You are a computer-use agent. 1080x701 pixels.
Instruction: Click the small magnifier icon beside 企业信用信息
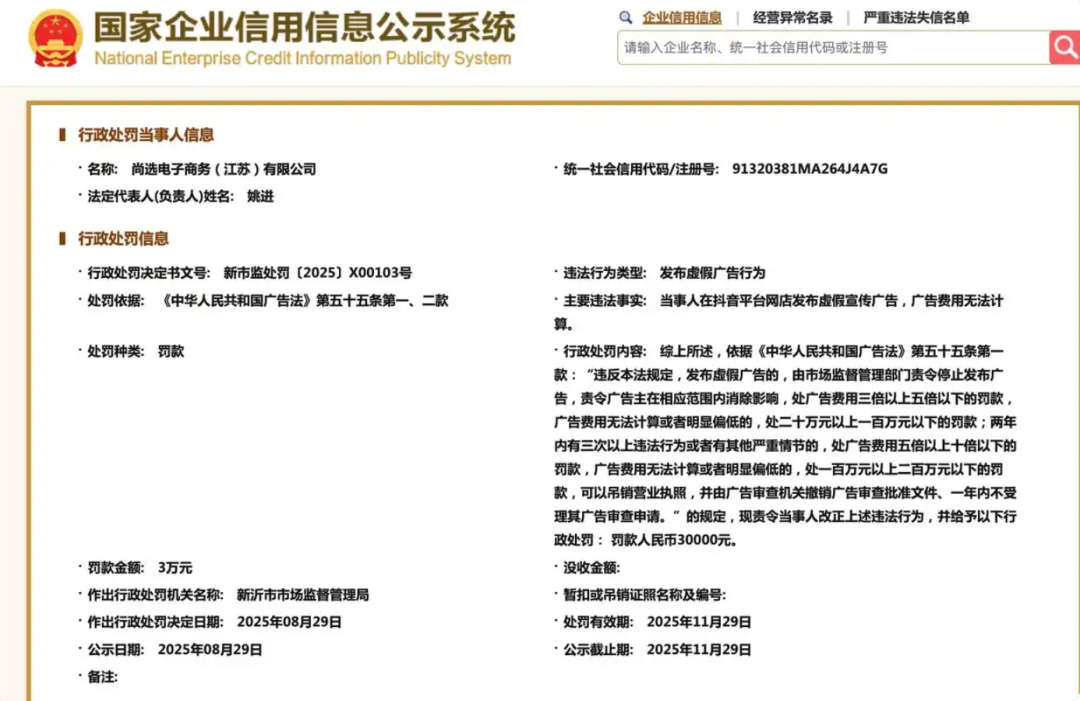pos(626,17)
